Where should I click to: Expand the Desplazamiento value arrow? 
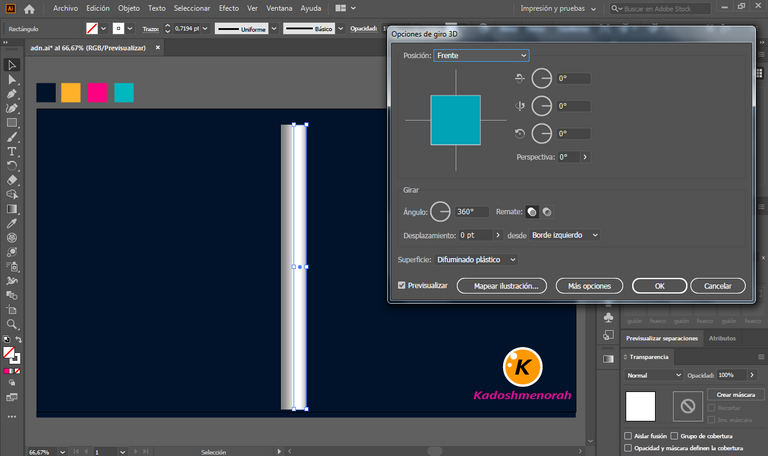tap(498, 235)
